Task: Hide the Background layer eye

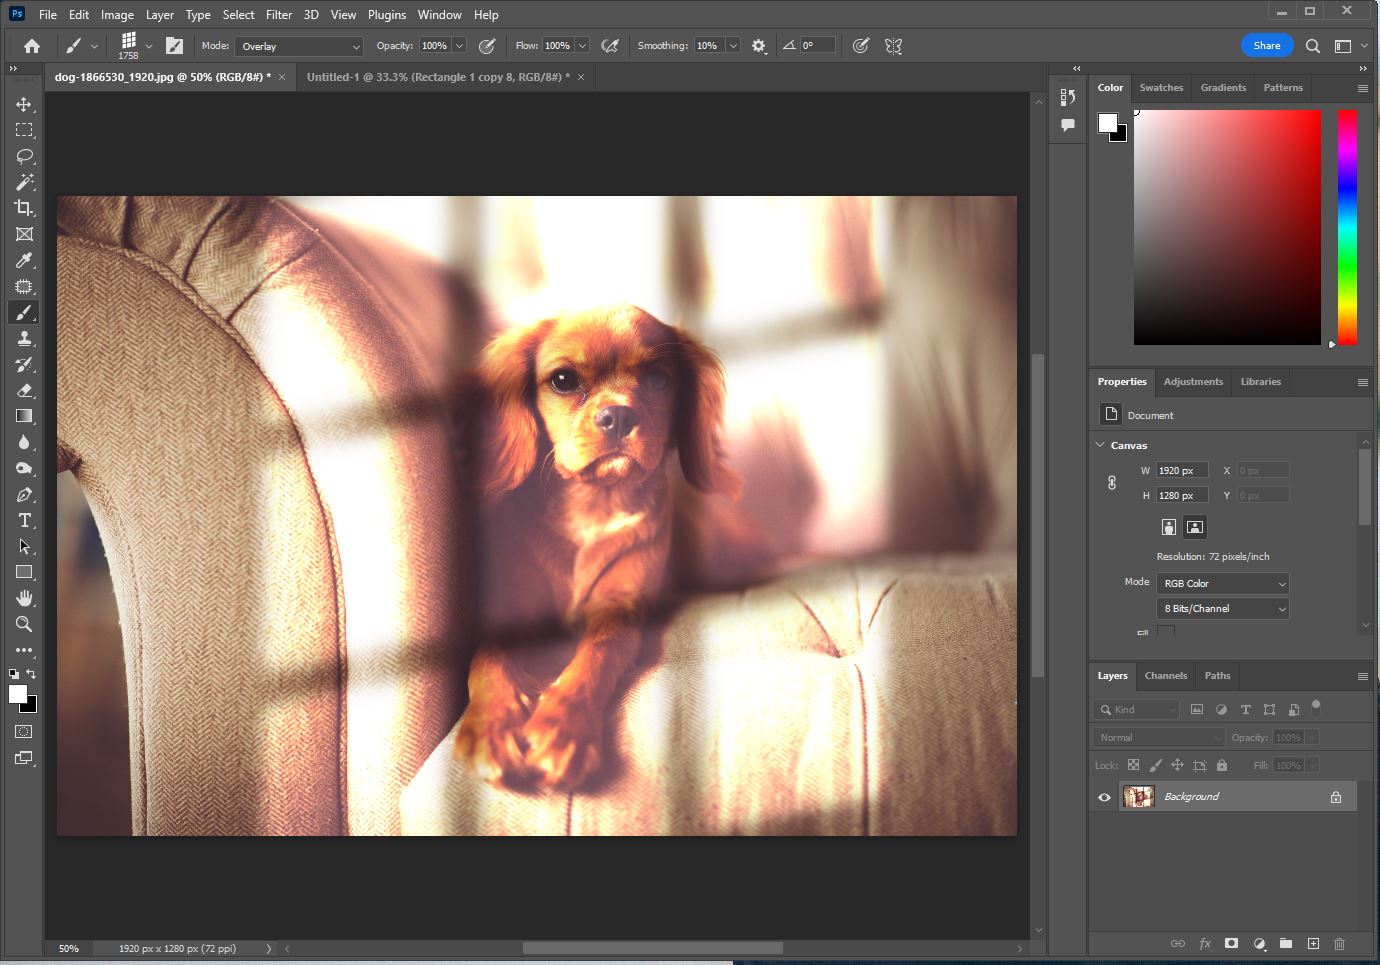Action: tap(1104, 797)
